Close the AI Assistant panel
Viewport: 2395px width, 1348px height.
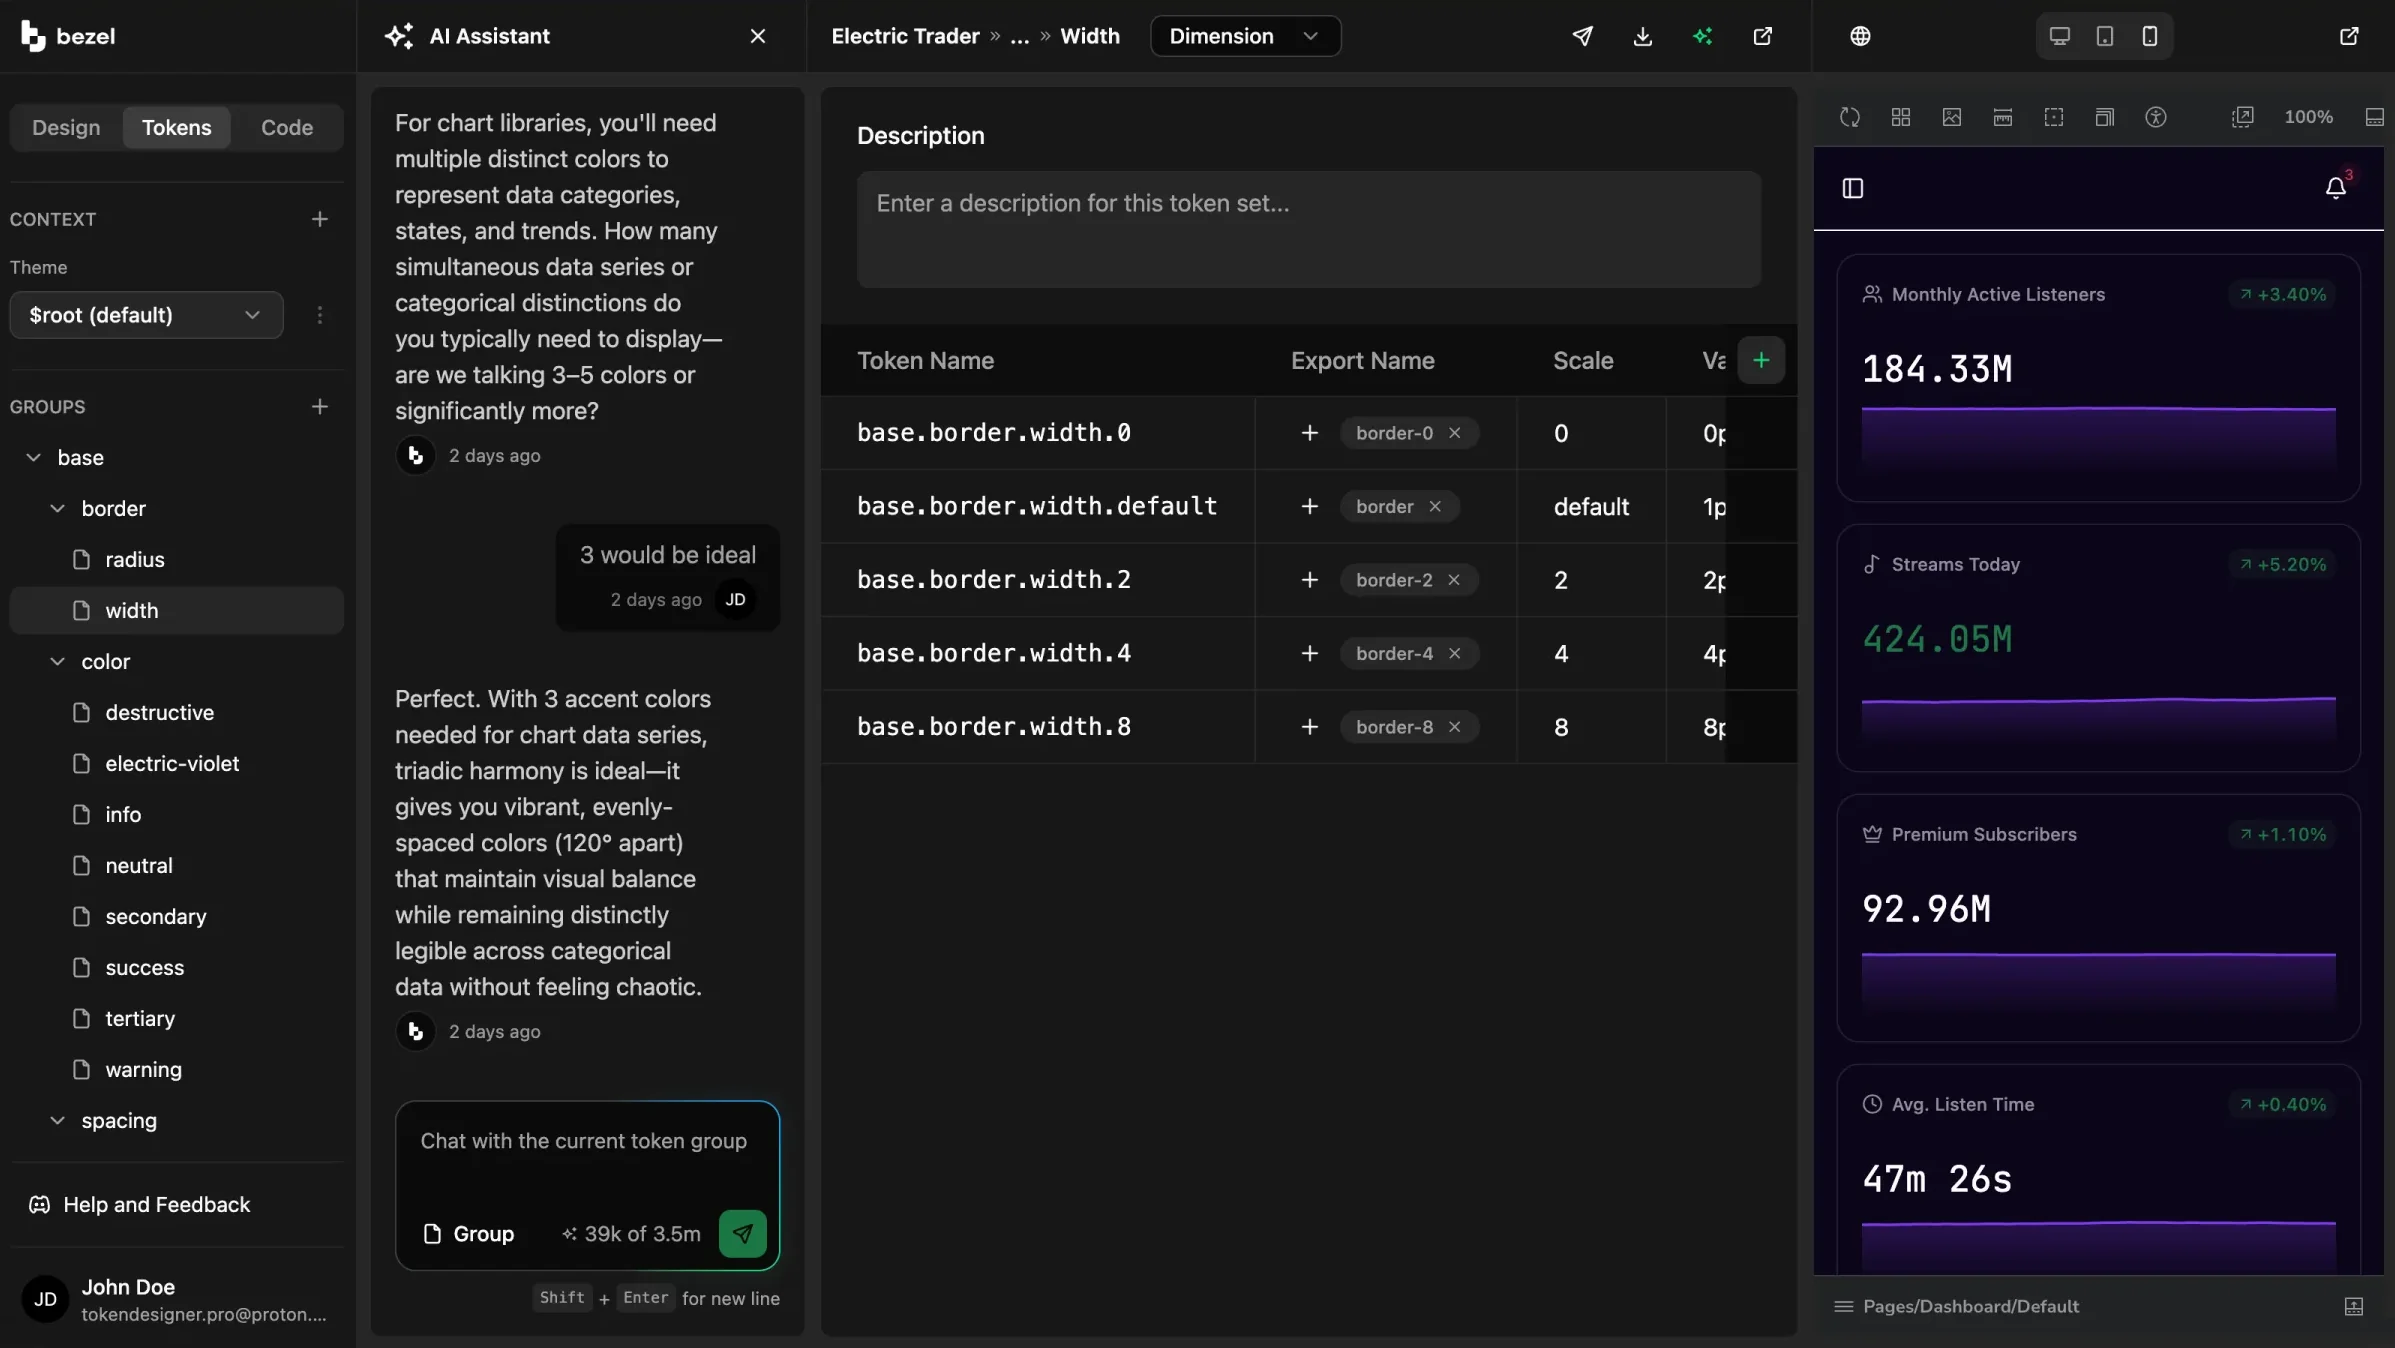(758, 36)
